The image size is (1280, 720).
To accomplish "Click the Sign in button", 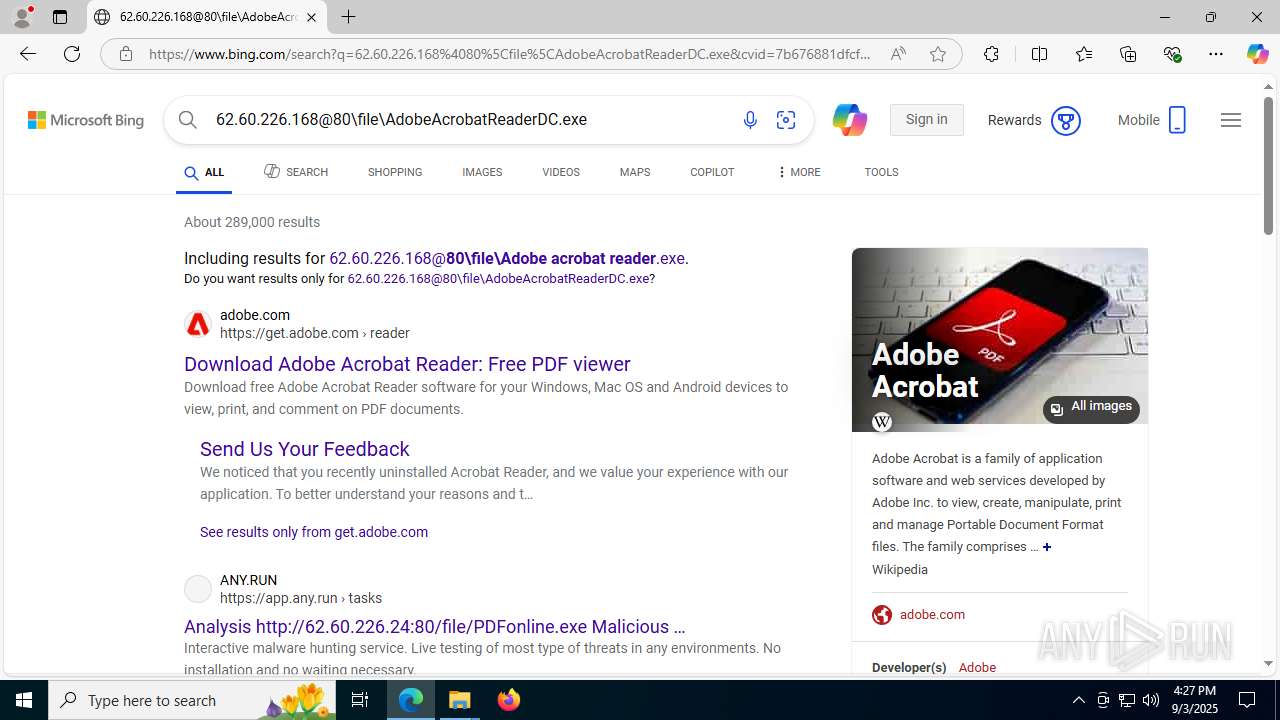I will 926,120.
